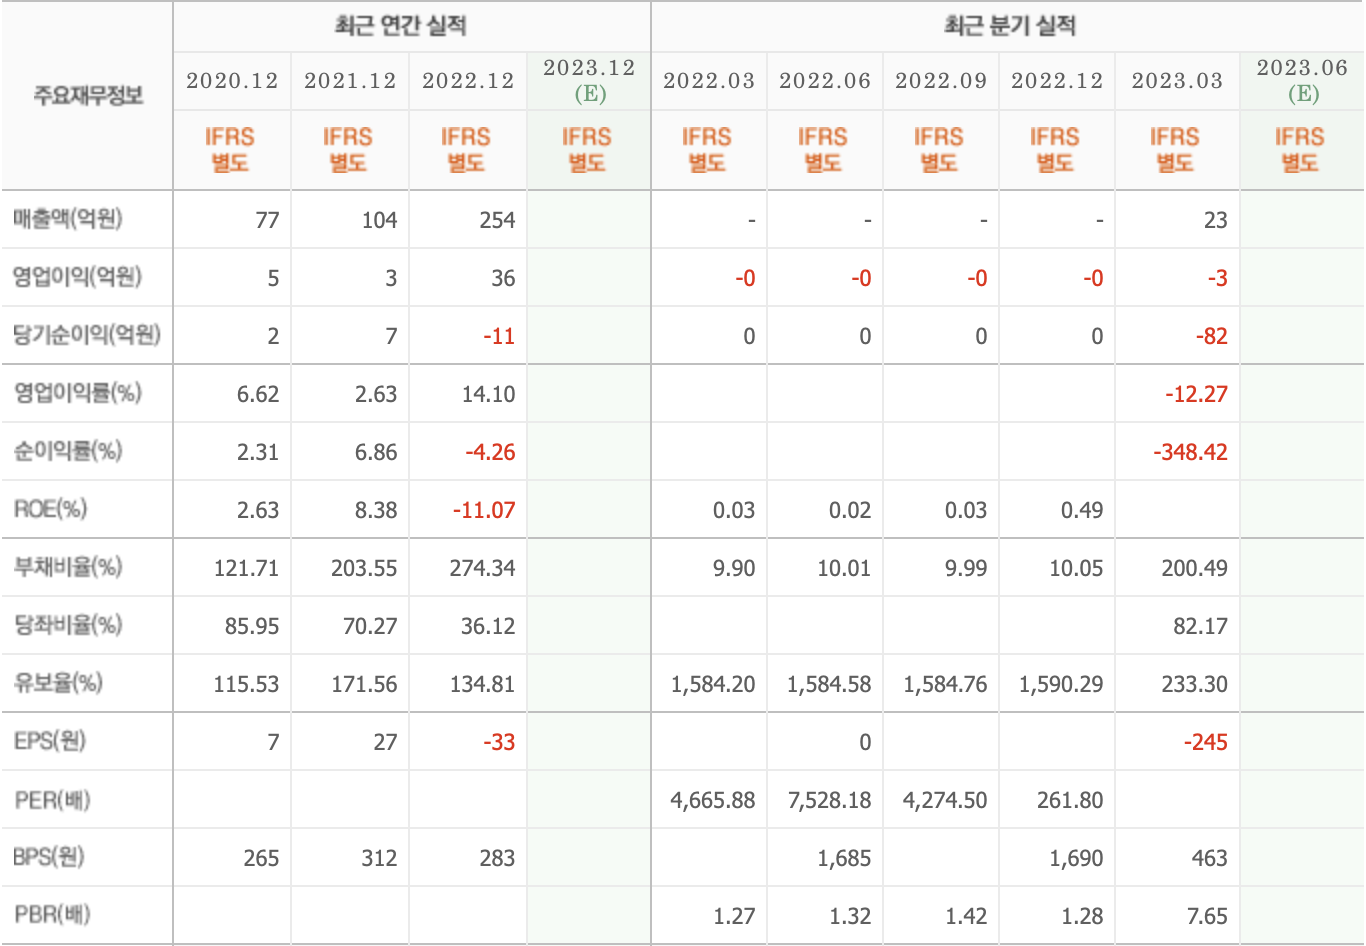Image resolution: width=1366 pixels, height=946 pixels.
Task: Click the EPS(원) row label
Action: coord(50,741)
